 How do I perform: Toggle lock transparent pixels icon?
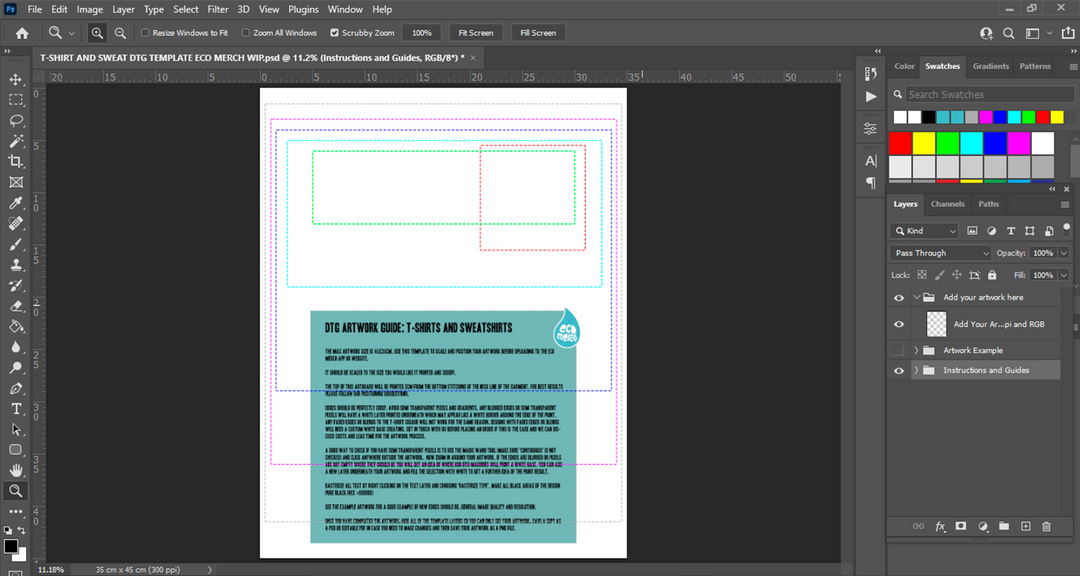922,275
